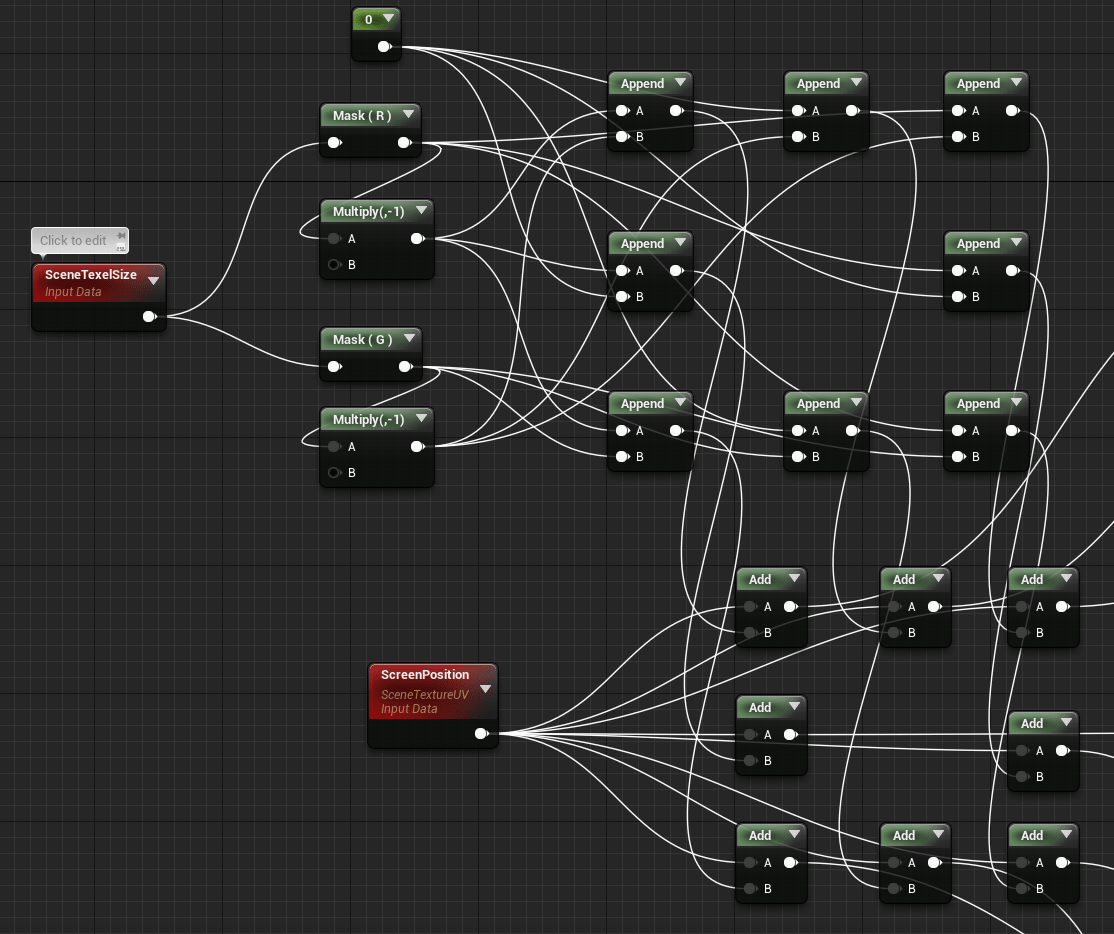
Task: Click the output pin of ScreenPosition
Action: click(481, 733)
